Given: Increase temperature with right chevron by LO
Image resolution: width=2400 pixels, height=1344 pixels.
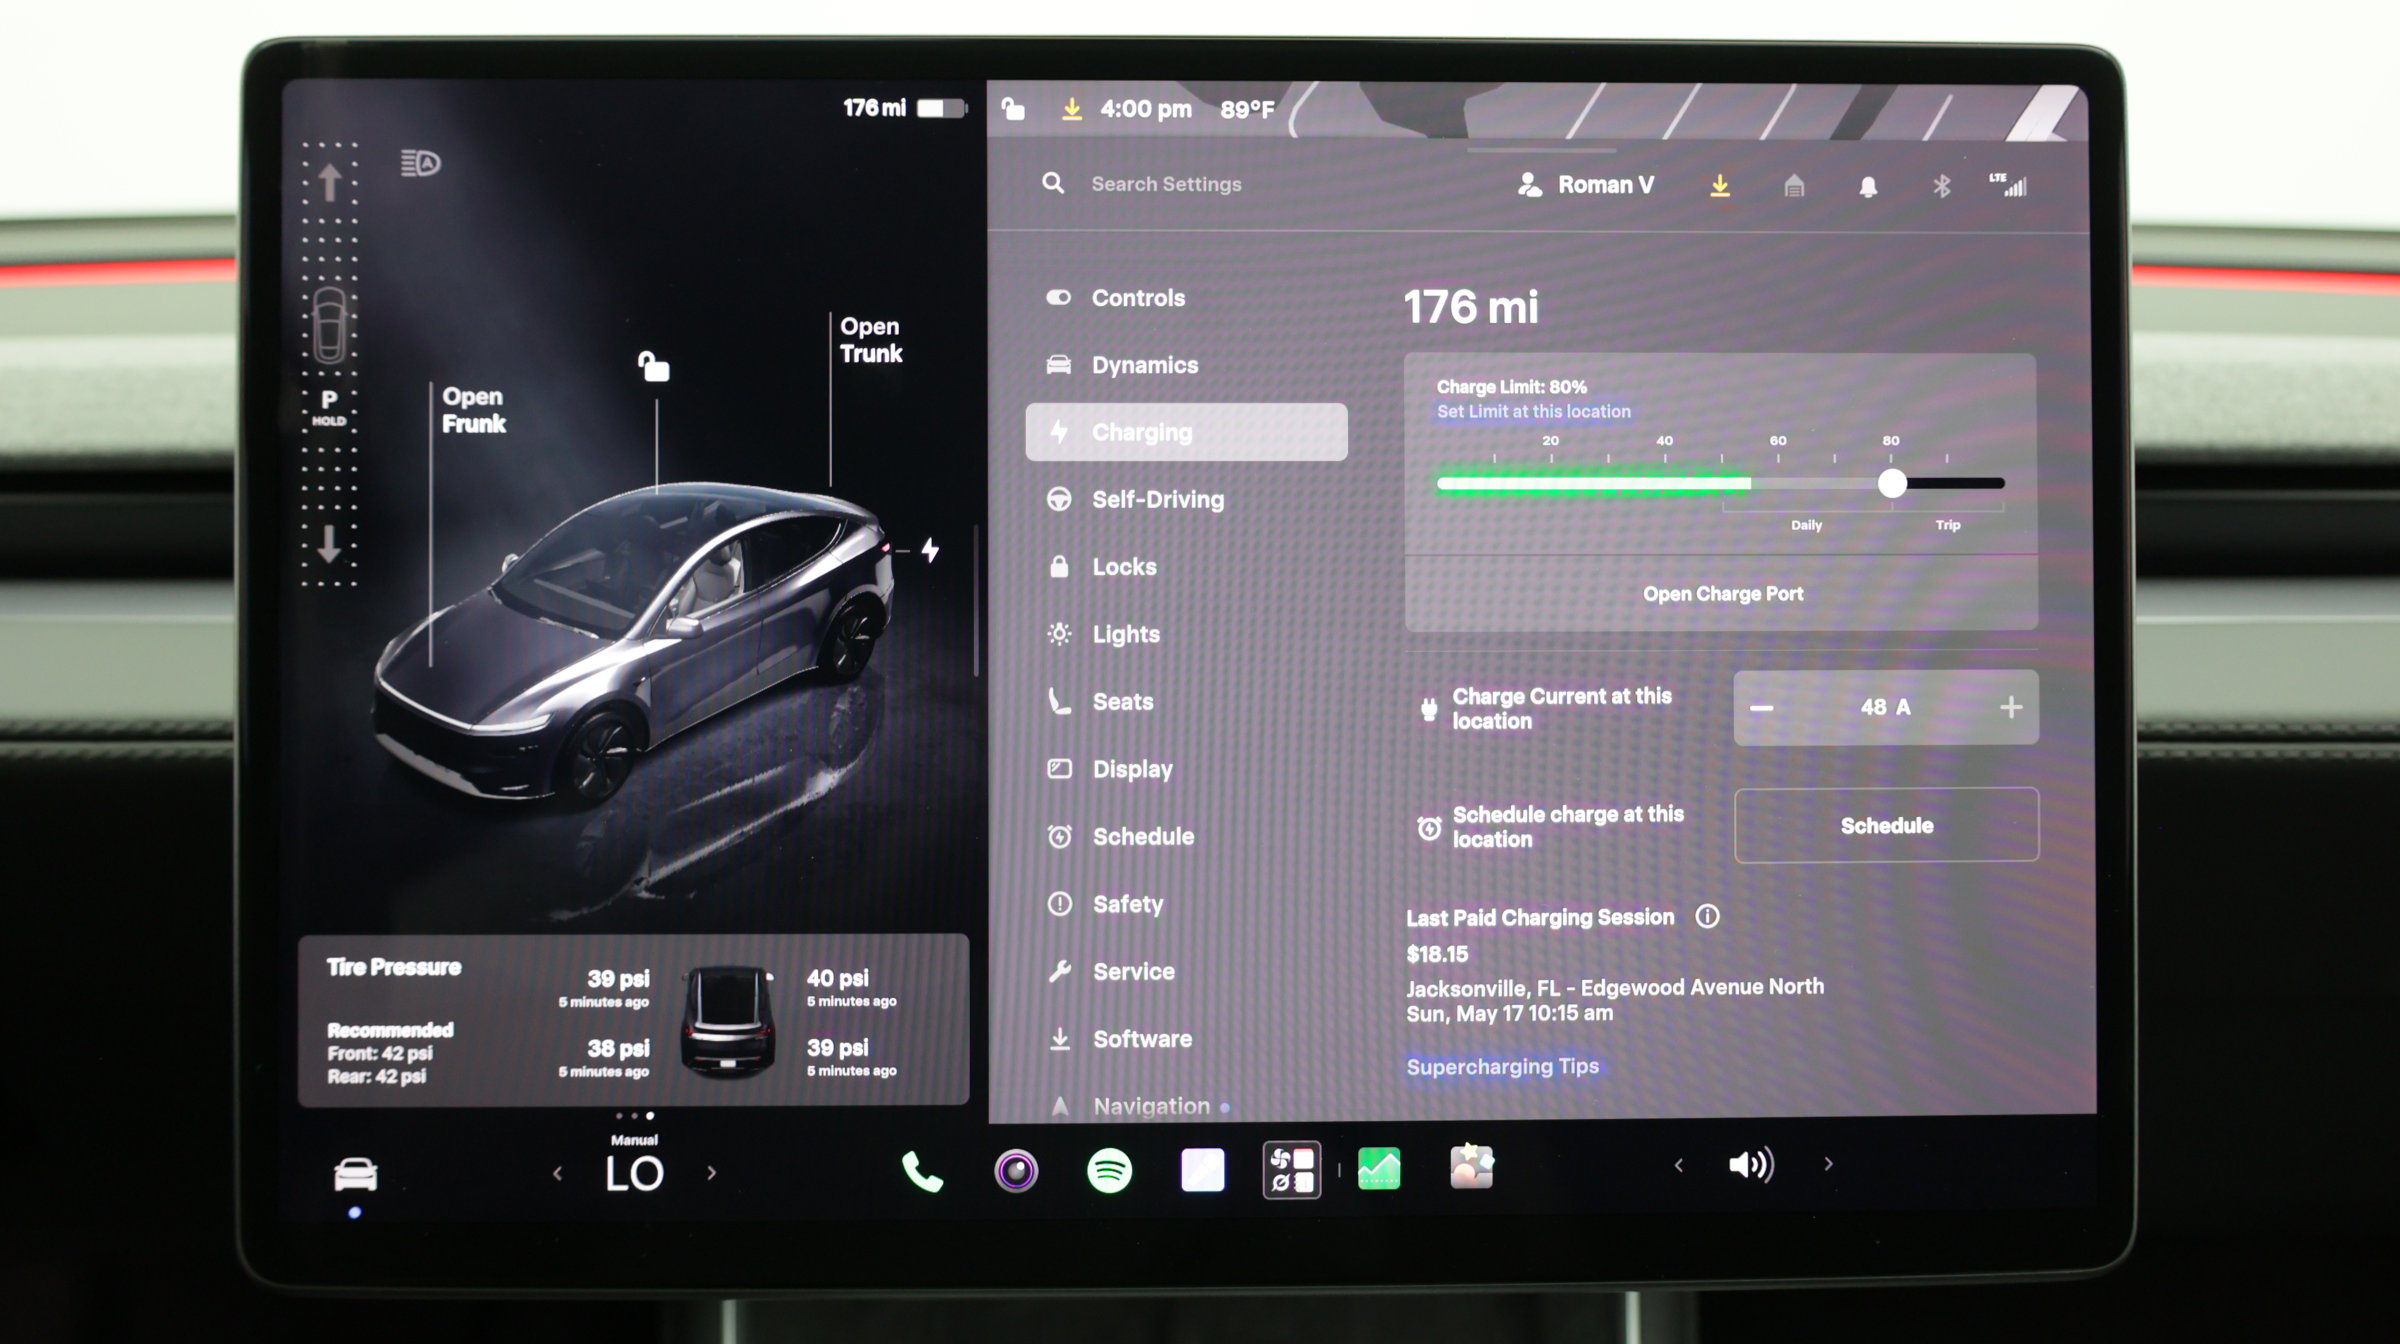Looking at the screenshot, I should point(712,1172).
